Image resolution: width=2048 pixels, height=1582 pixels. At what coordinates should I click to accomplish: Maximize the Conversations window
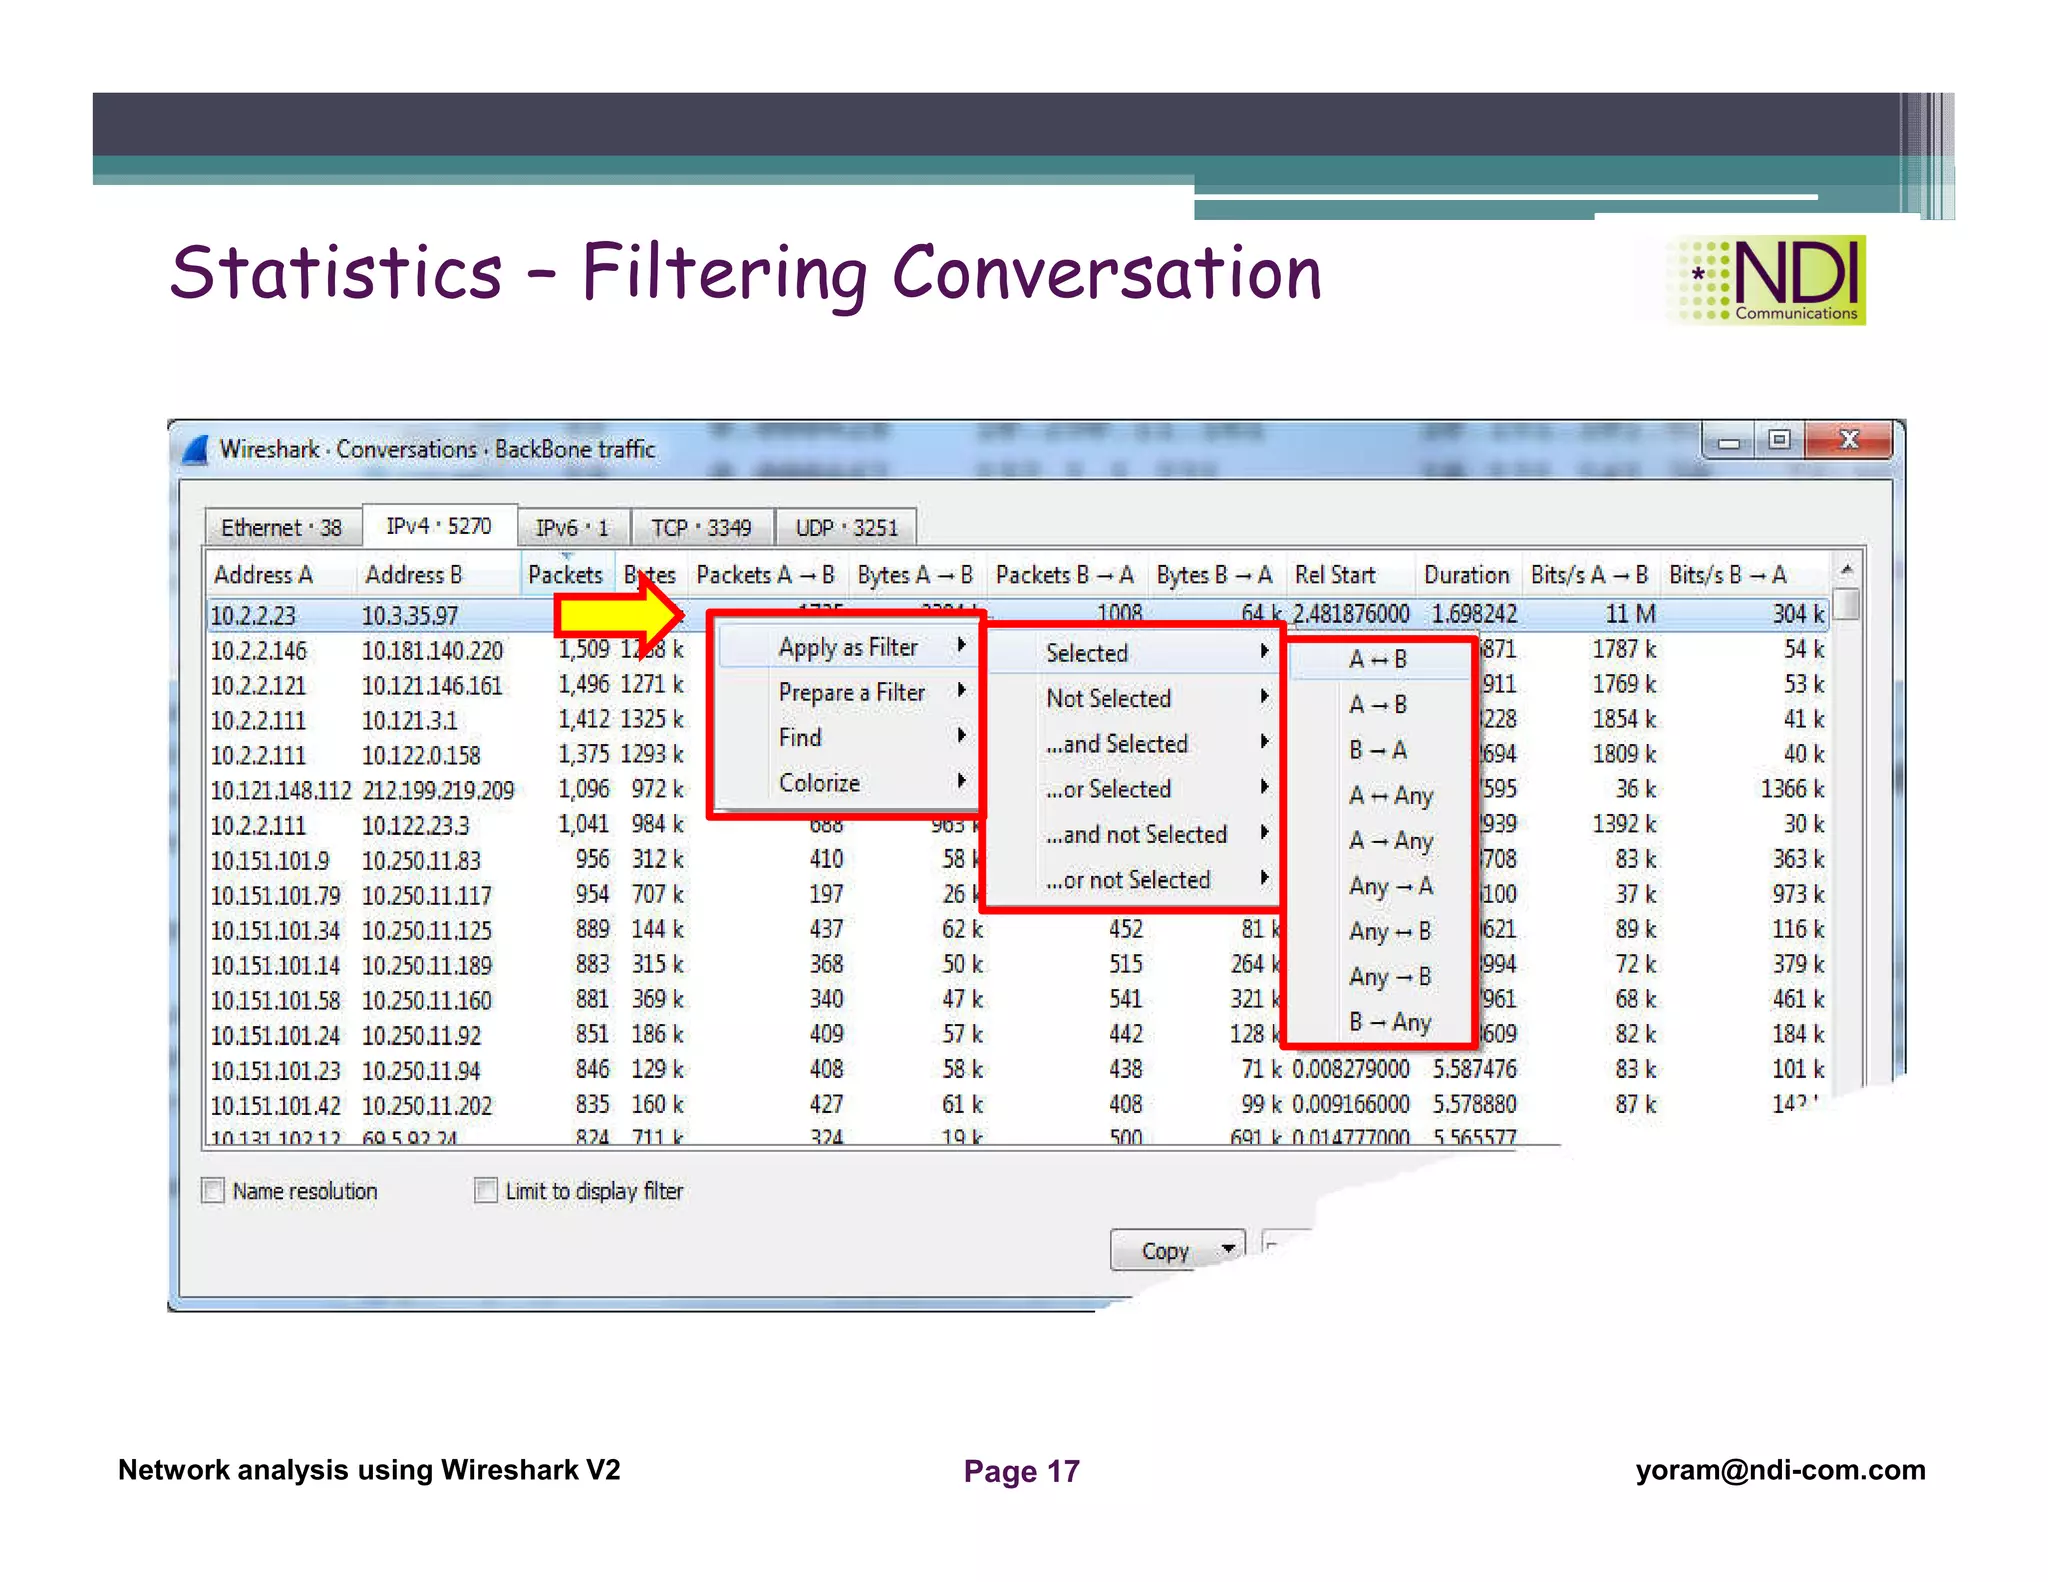coord(1779,440)
